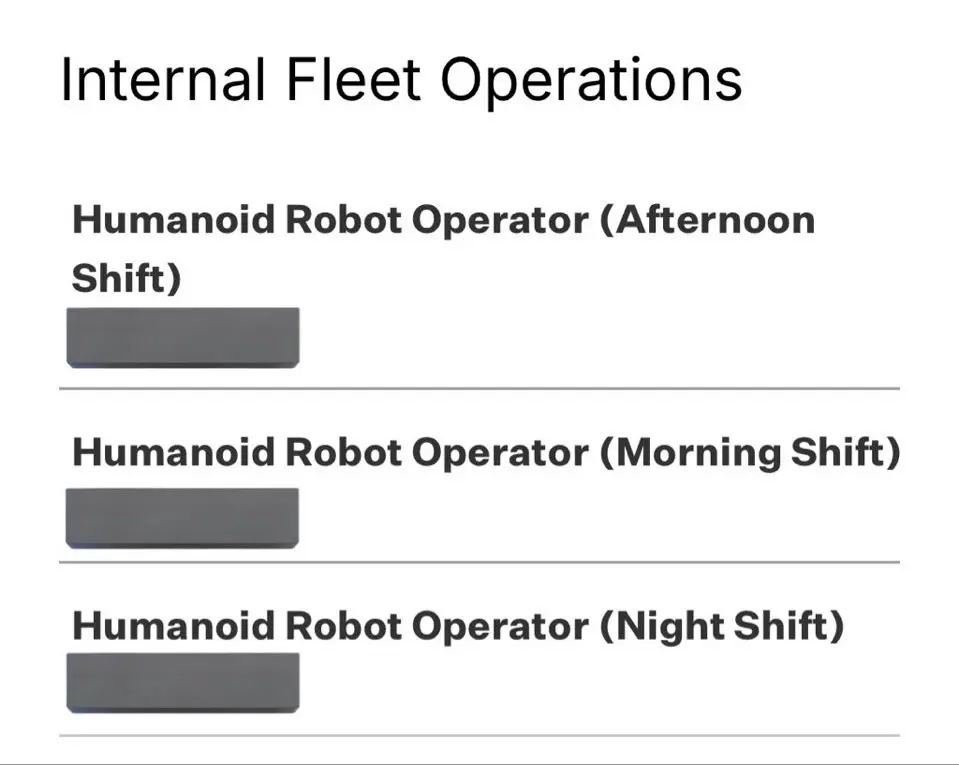The width and height of the screenshot is (959, 765).
Task: Click the wrapped "Shift)" text of the Afternoon listing
Action: tap(127, 279)
